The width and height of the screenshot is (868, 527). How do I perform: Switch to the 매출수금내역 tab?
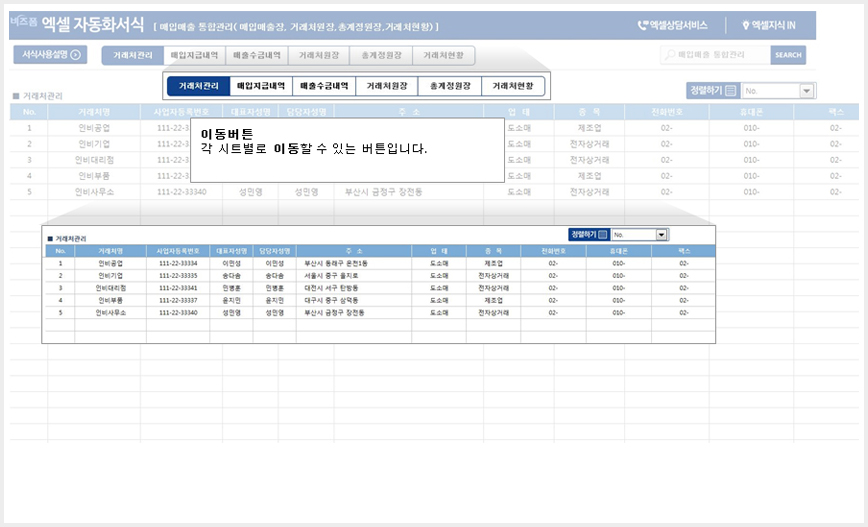pos(257,55)
